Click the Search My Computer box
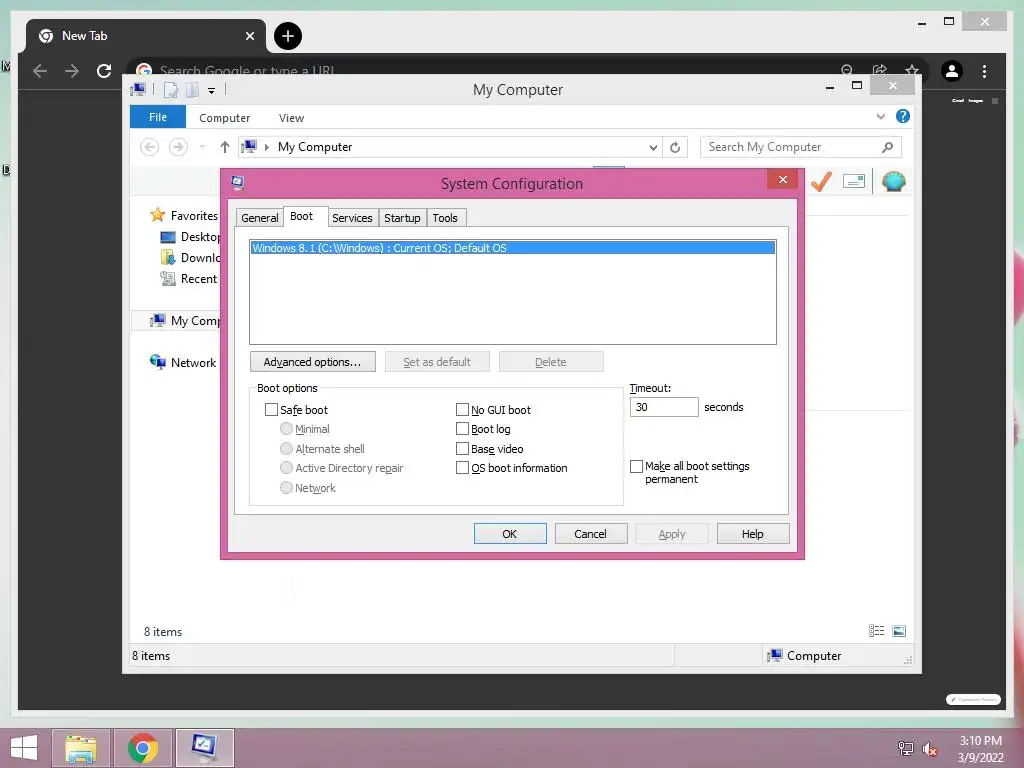This screenshot has height=768, width=1024. [801, 147]
